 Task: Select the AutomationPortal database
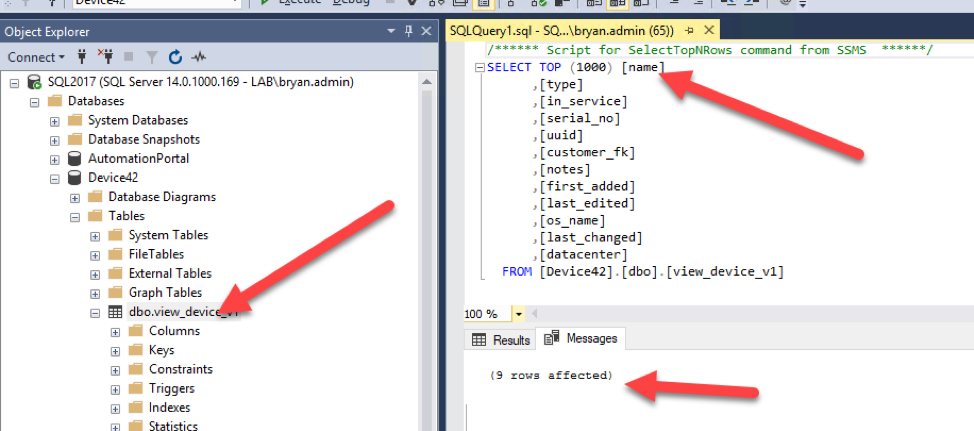click(x=138, y=158)
